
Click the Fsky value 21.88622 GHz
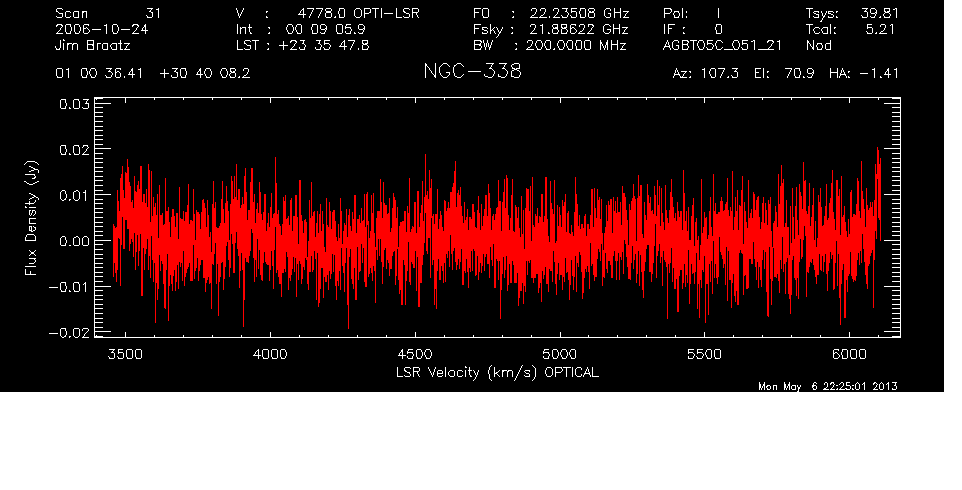[579, 29]
